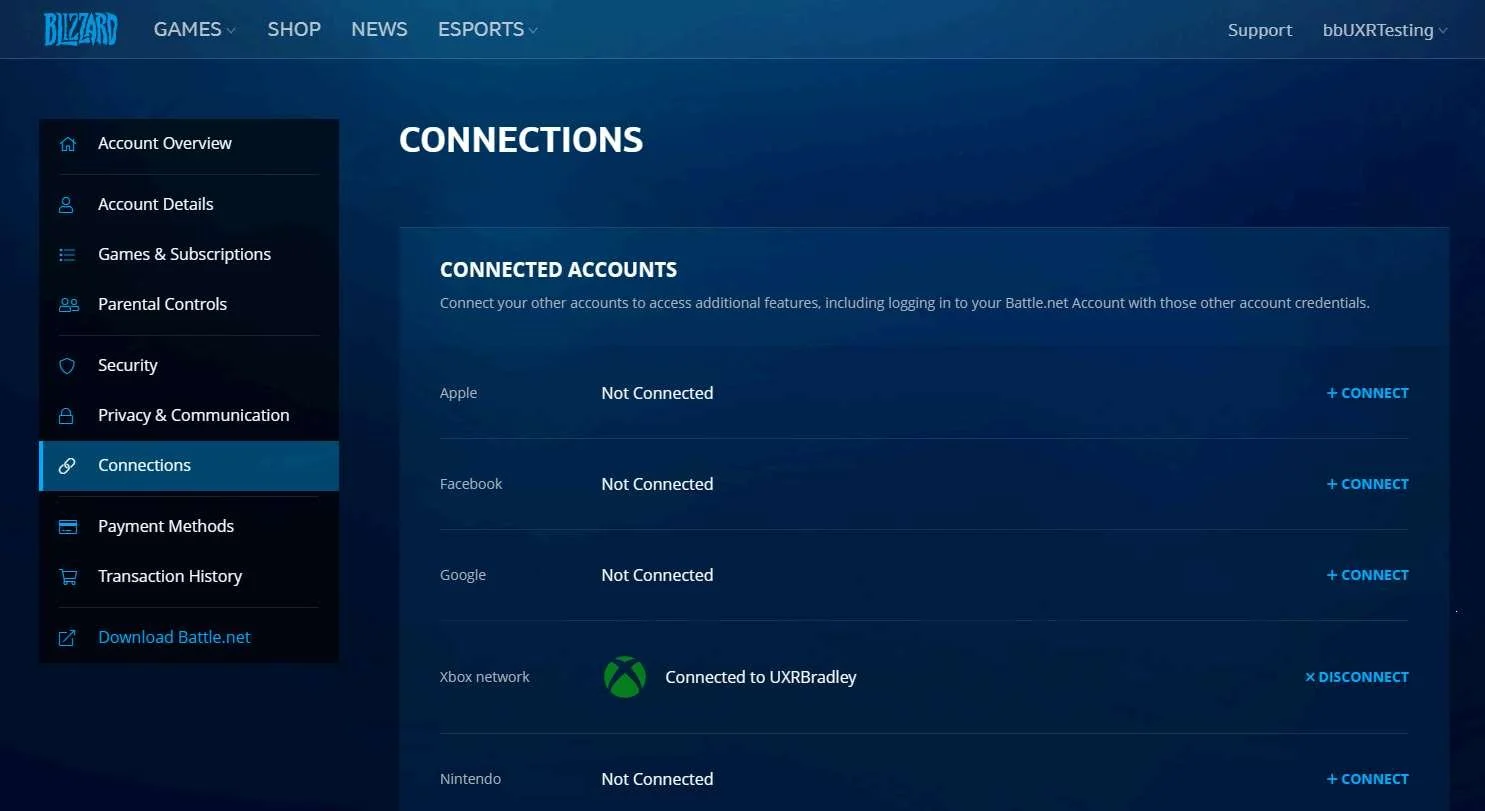
Task: Click the 'CONNECTED ACCOUNTS' heading
Action: [558, 270]
